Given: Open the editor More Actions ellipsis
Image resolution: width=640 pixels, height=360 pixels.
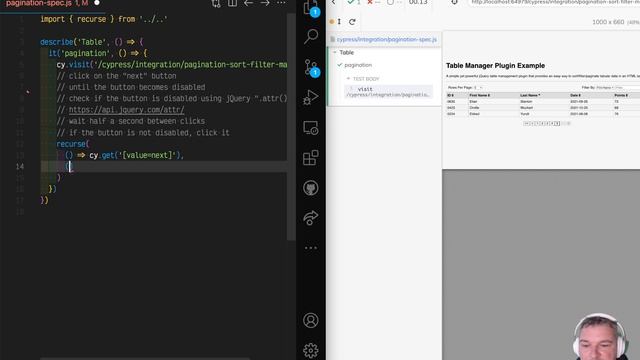Looking at the screenshot, I should [x=281, y=3].
